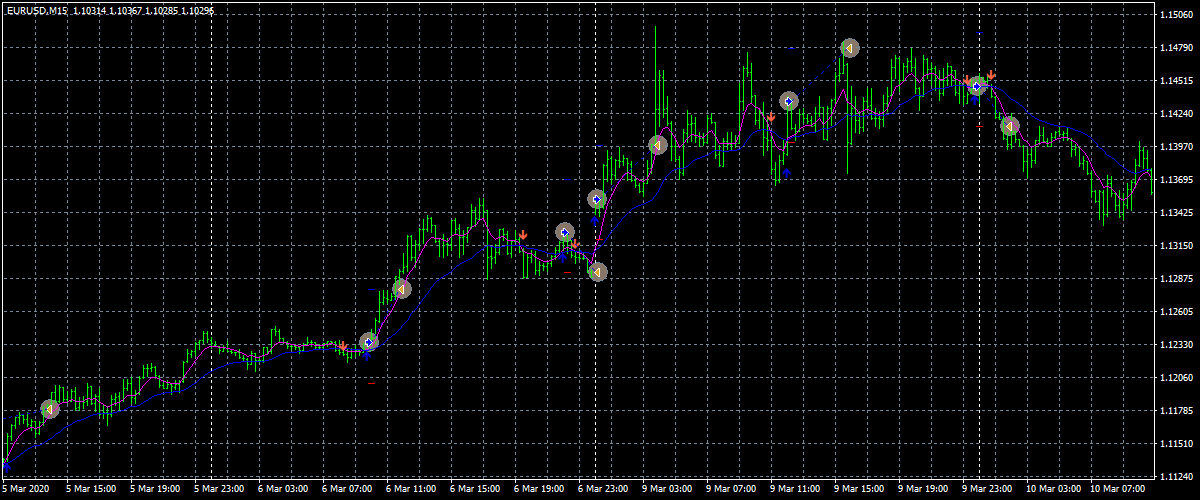Screen dimensions: 1200x500
Task: Click price label 1.12605
Action: (1176, 312)
